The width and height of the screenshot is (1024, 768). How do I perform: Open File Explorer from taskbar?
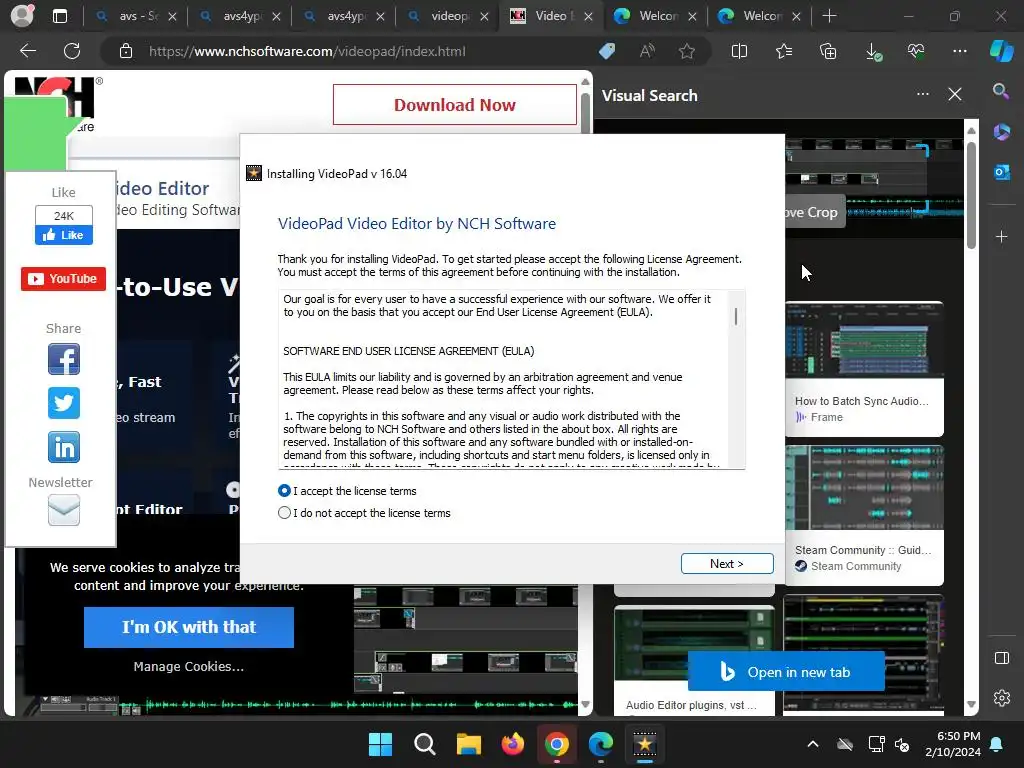468,744
